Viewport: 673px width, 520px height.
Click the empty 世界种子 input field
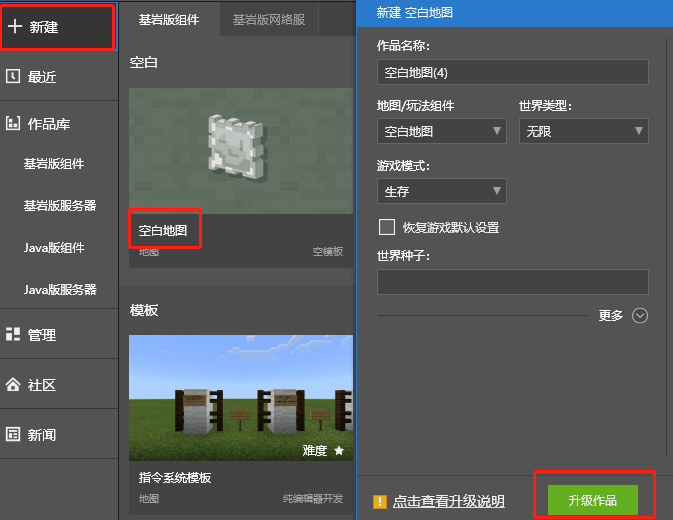[x=512, y=282]
